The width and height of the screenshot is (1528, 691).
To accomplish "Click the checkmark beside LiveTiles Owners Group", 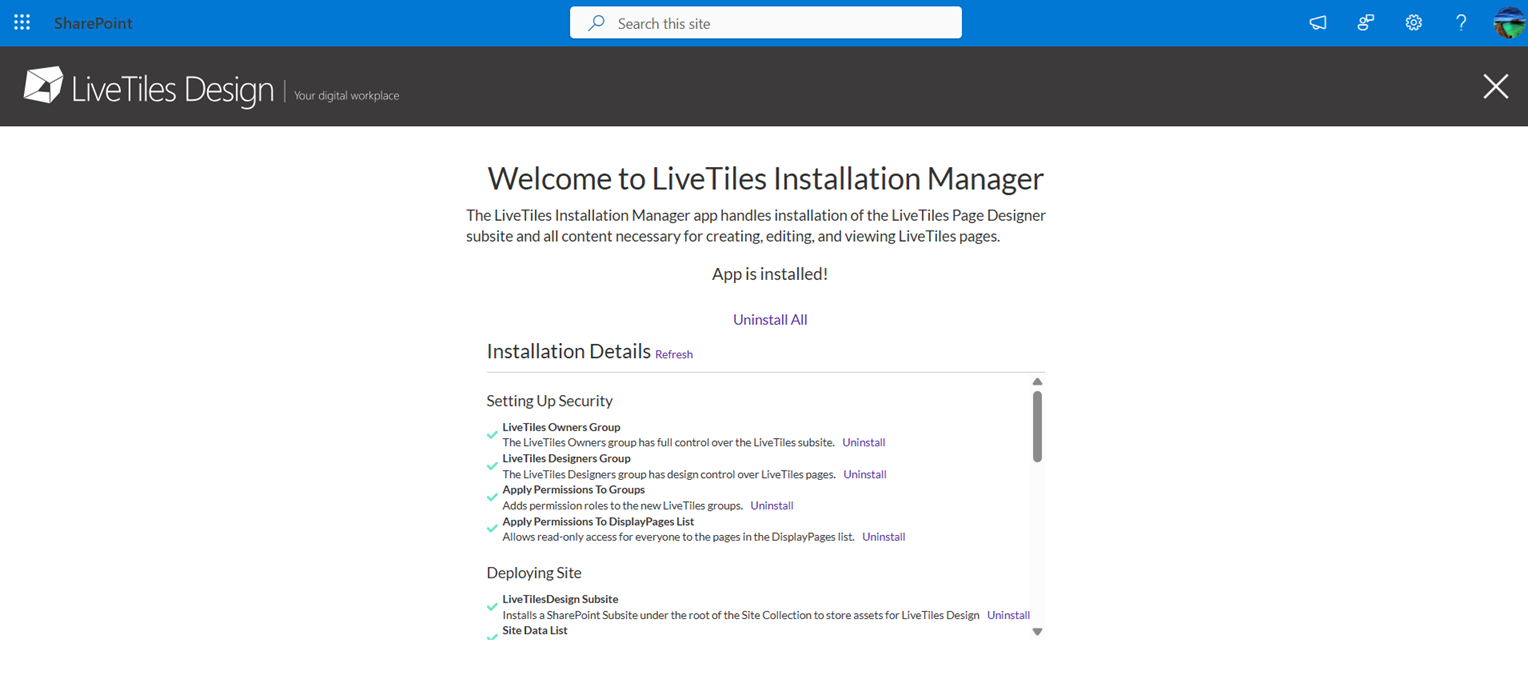I will [492, 435].
